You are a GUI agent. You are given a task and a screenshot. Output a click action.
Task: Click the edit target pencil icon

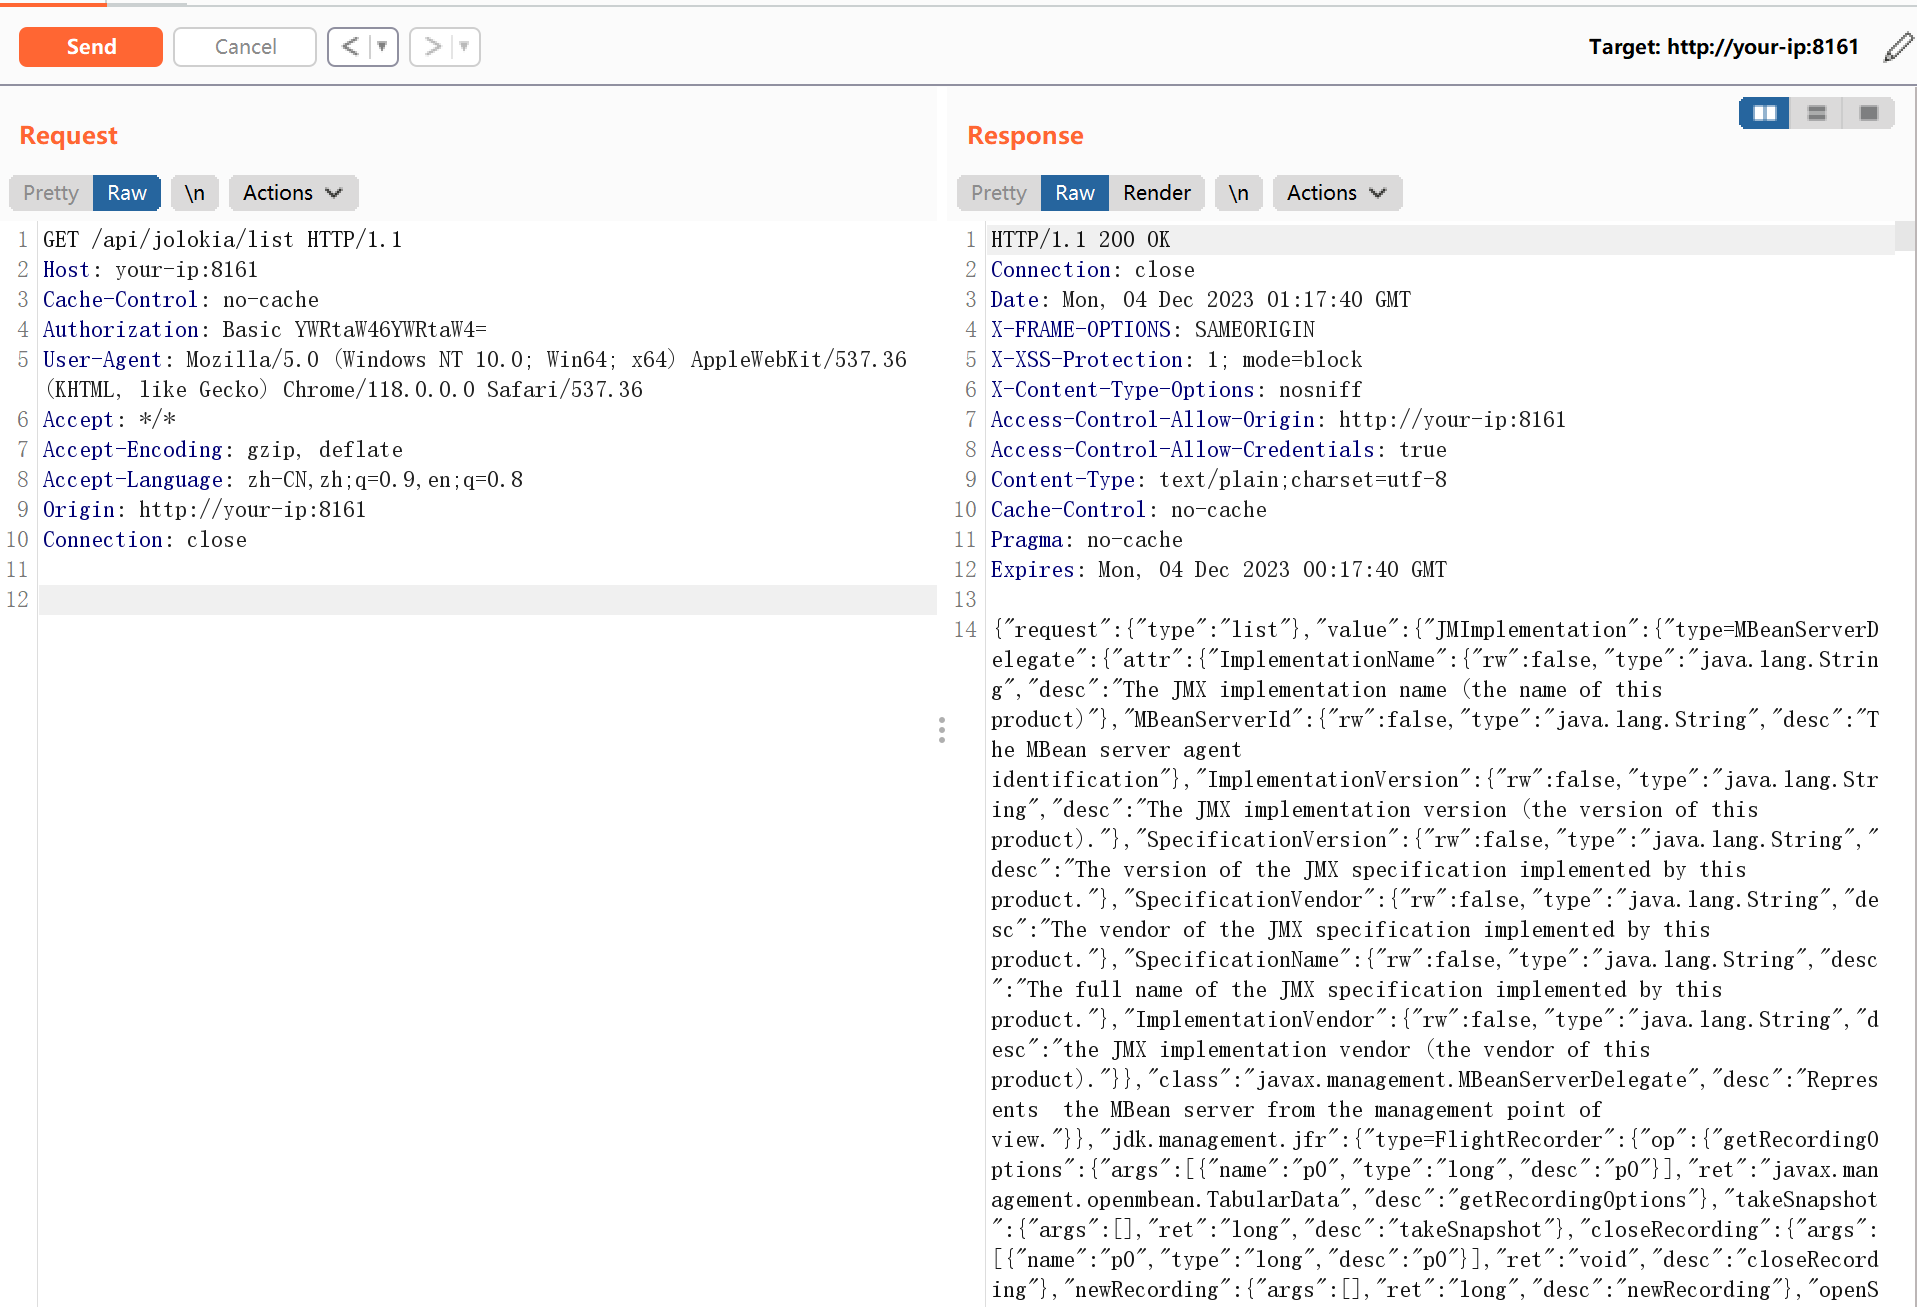[x=1897, y=47]
